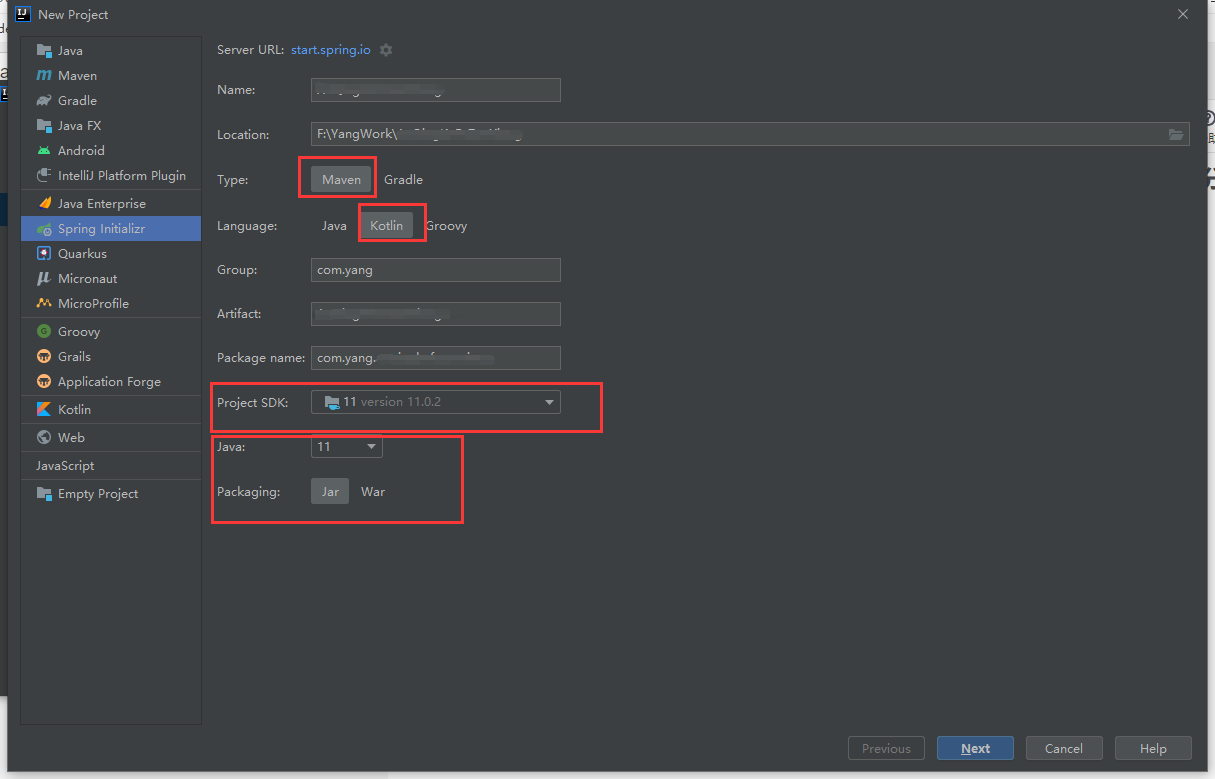Viewport: 1215px width, 779px height.
Task: Choose Groovy as the language option
Action: pyautogui.click(x=446, y=225)
